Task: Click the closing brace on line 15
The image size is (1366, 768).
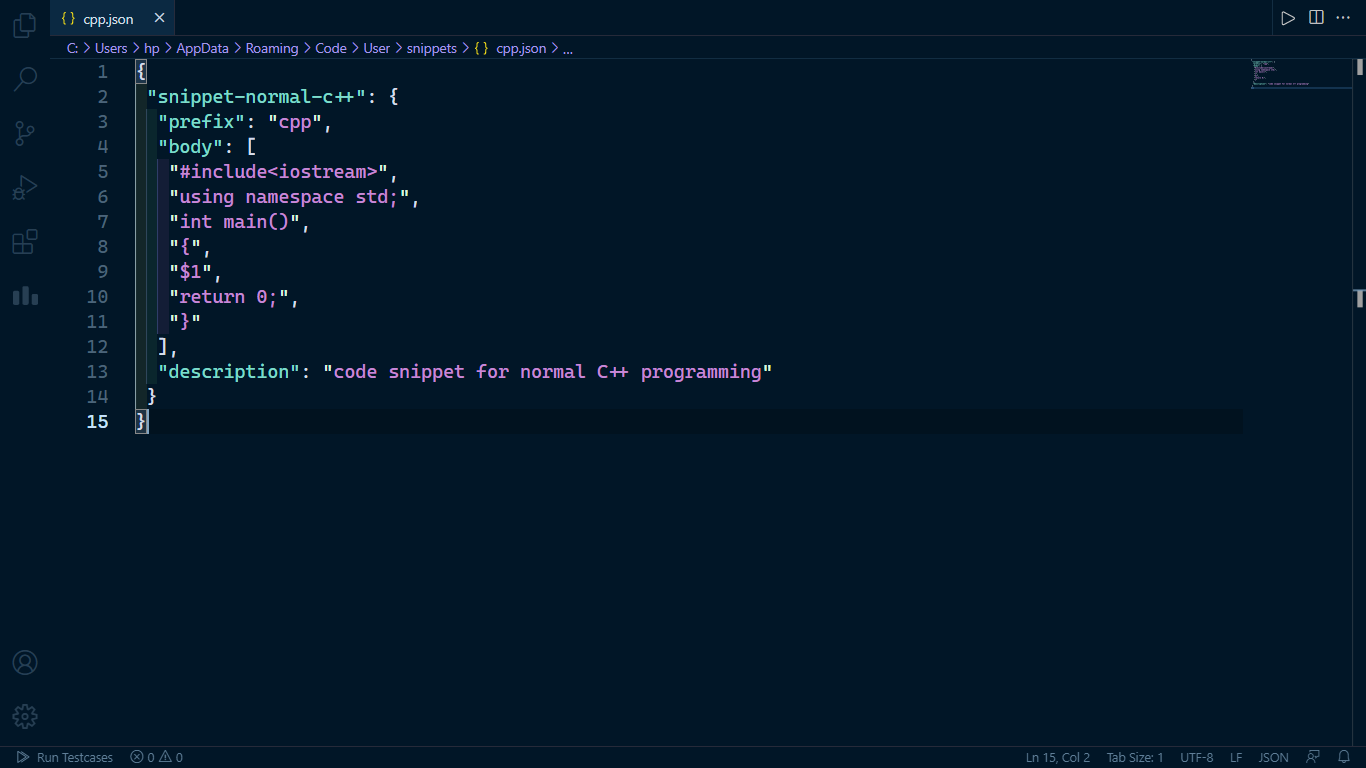Action: point(141,422)
